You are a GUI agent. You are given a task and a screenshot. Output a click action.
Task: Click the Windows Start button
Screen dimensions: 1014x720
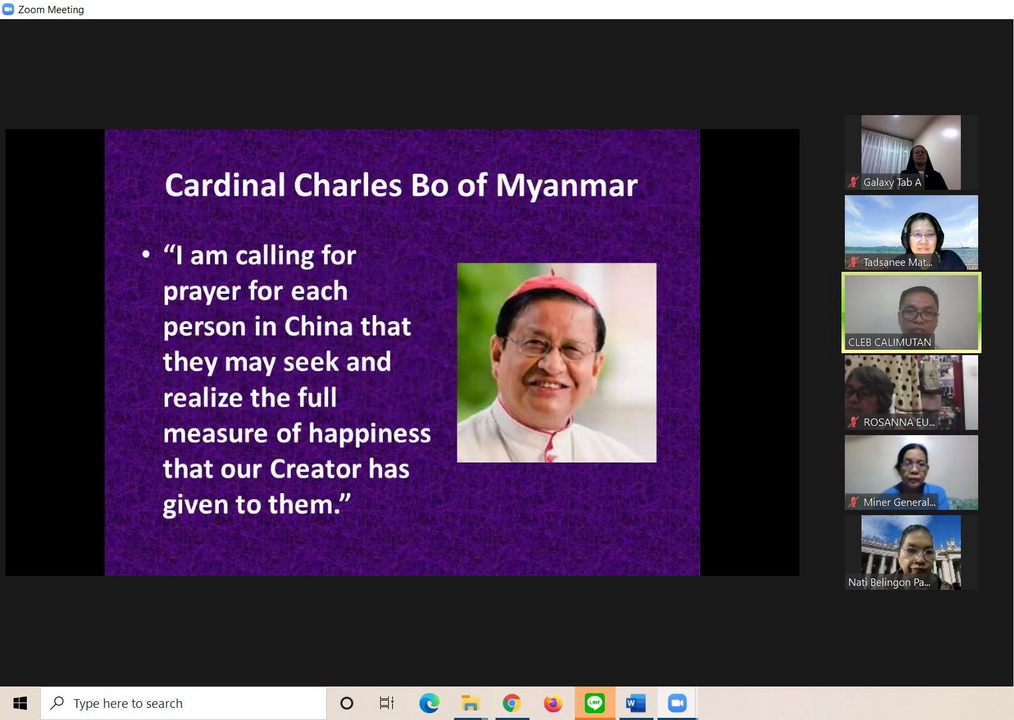[19, 703]
